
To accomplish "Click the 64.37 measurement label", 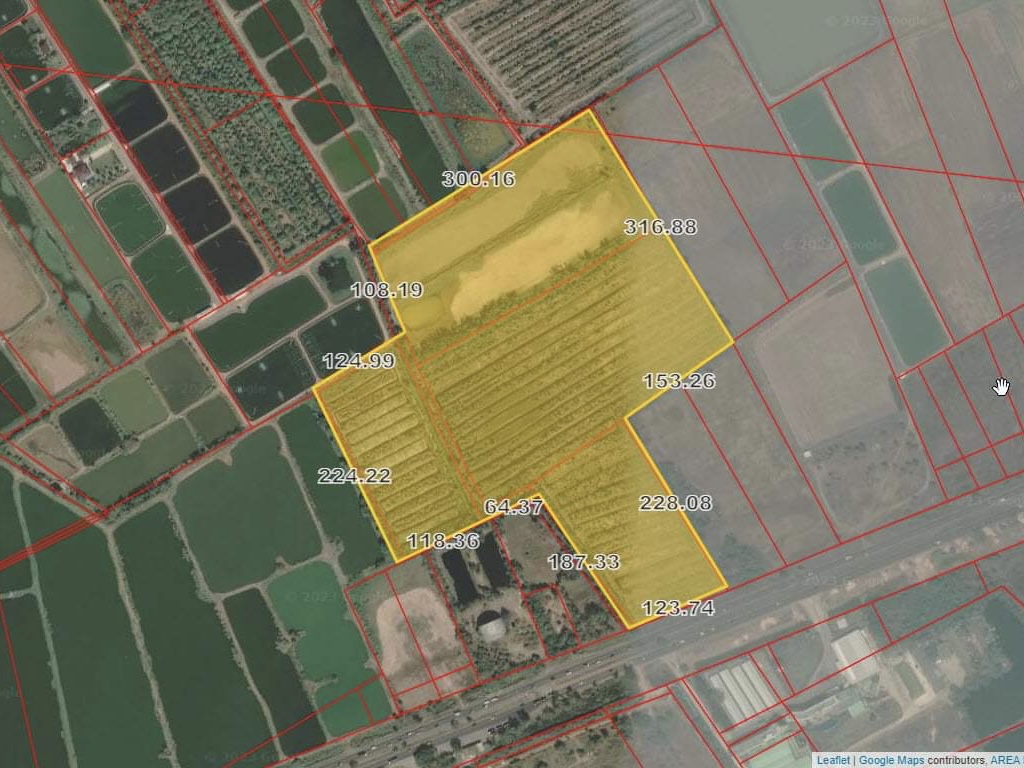I will (513, 507).
